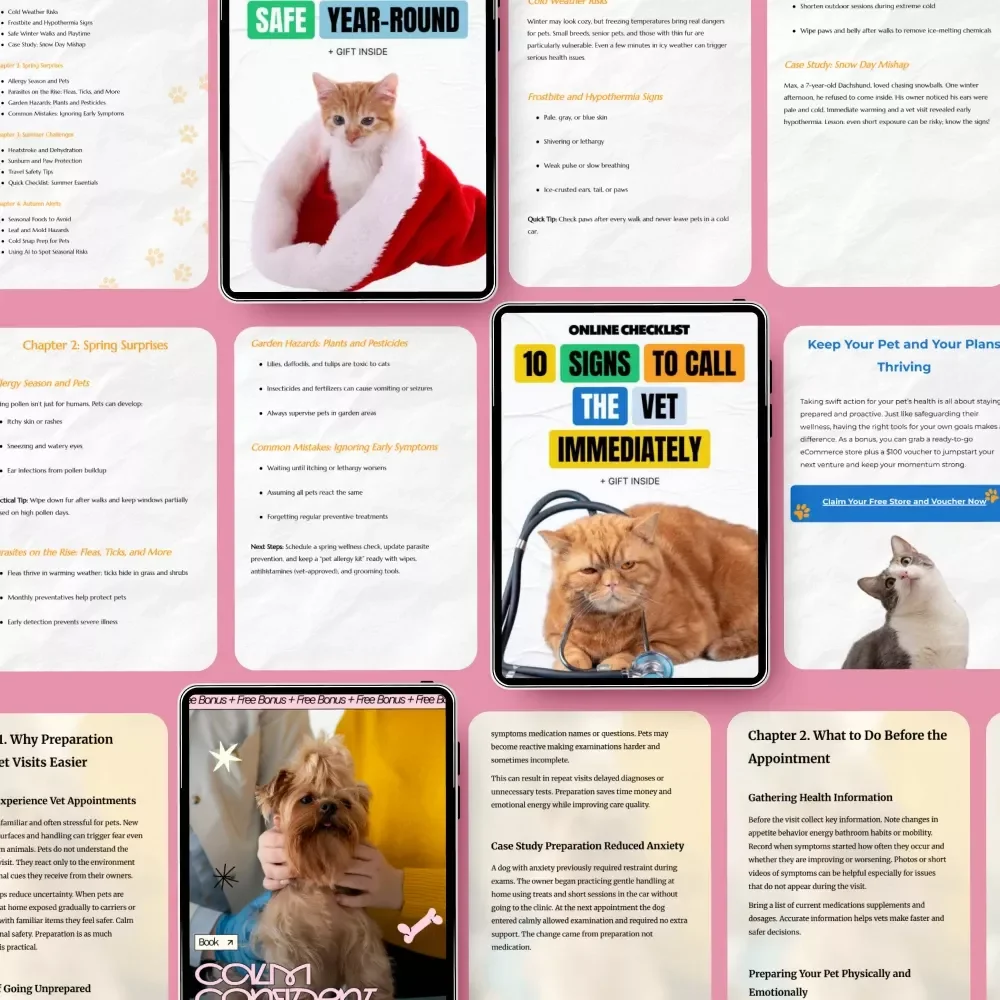Select the Chapter 2: Spring Surprises heading

(95, 345)
